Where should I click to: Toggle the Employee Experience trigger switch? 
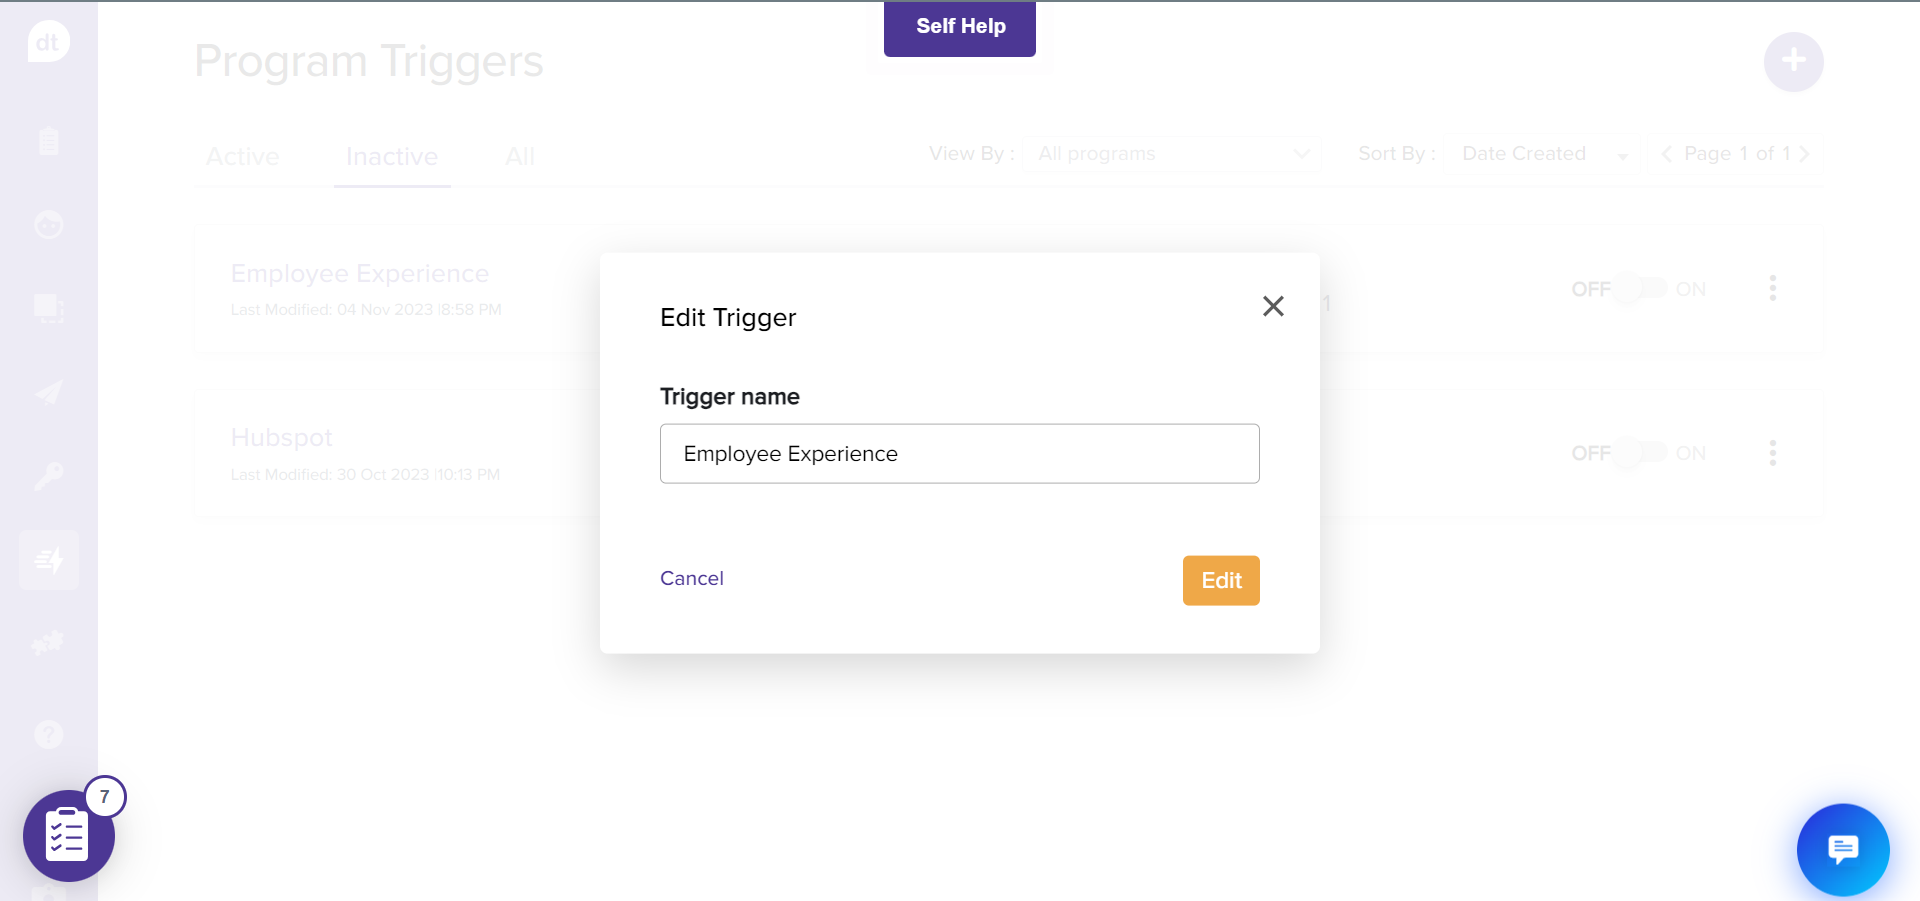click(1640, 289)
